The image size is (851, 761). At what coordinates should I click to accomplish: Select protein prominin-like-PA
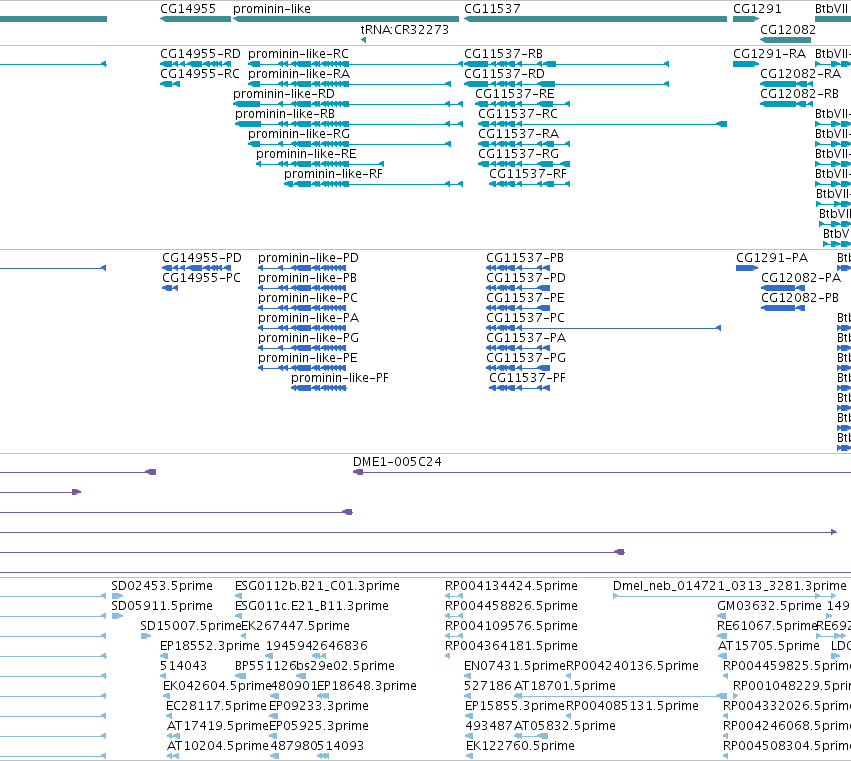pos(302,328)
